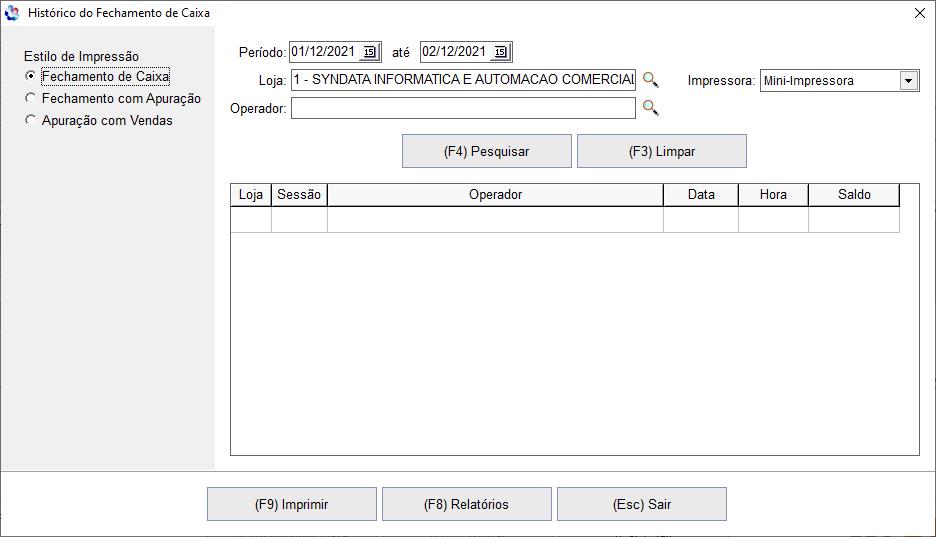Click the (F4) Pesquisar button
This screenshot has width=936, height=537.
point(486,152)
